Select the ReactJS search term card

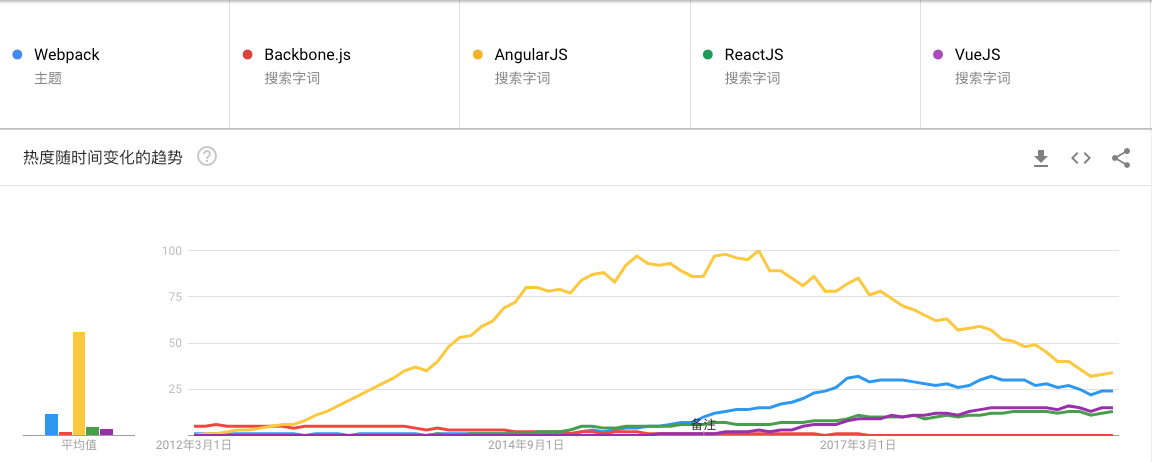click(x=803, y=65)
